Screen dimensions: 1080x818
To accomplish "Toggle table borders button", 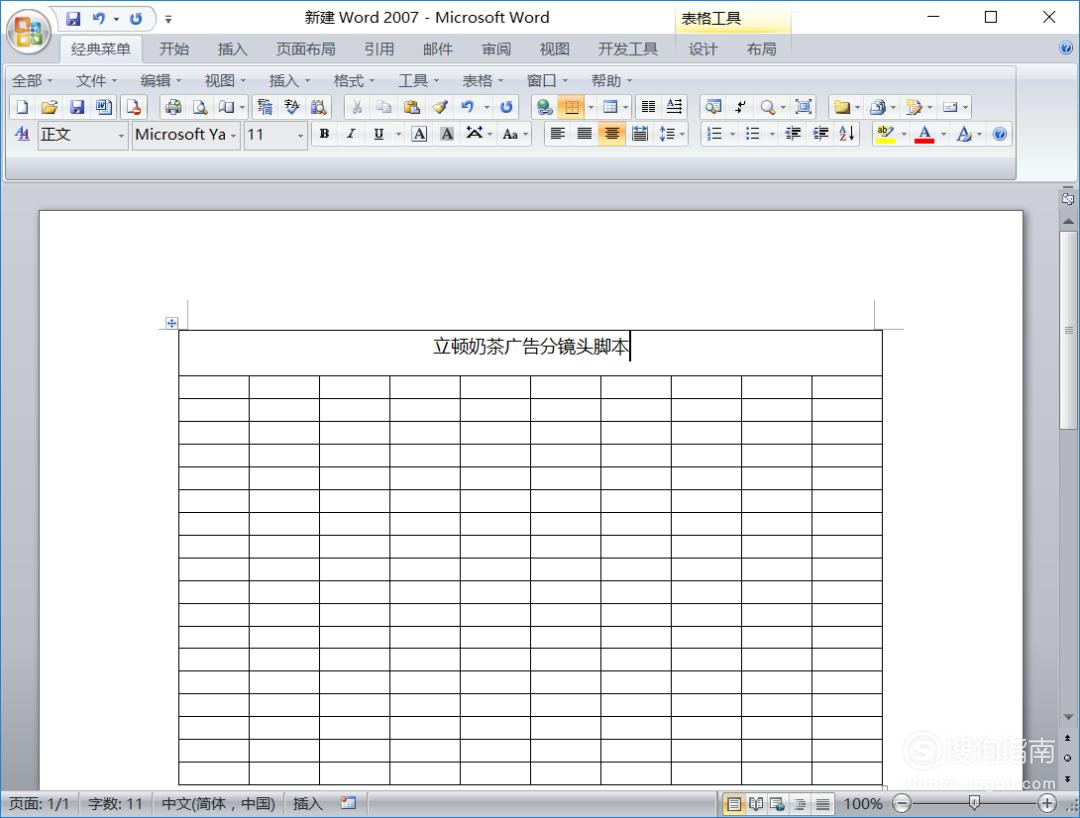I will (572, 107).
